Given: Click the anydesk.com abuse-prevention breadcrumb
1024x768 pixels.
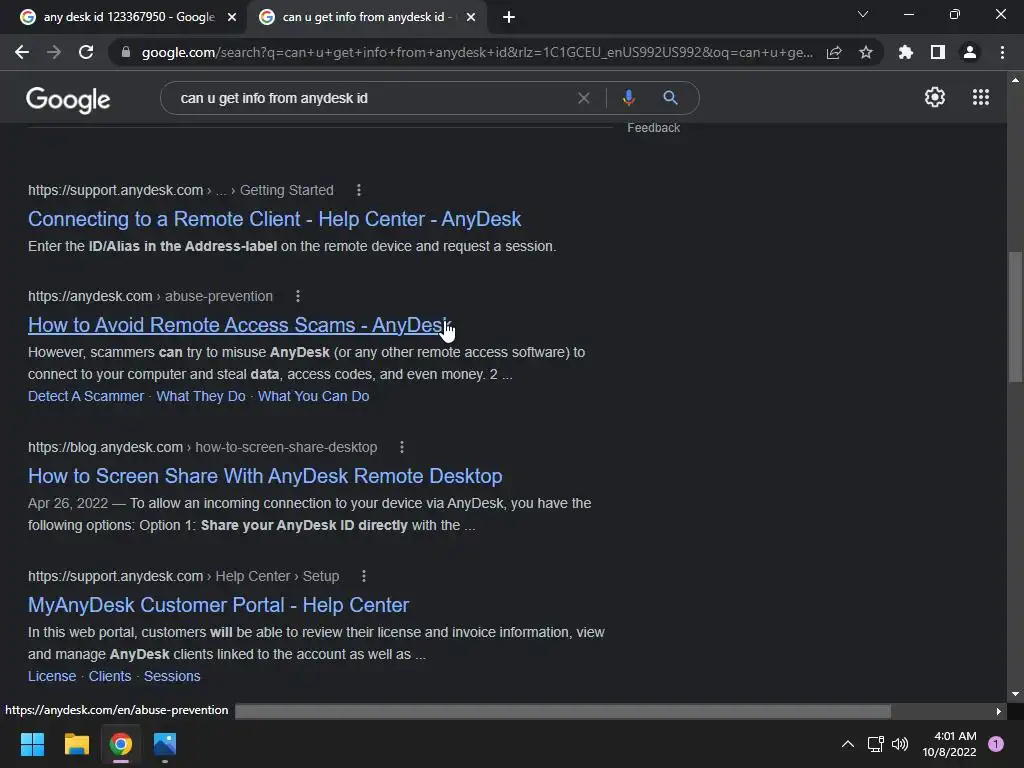Looking at the screenshot, I should point(150,296).
